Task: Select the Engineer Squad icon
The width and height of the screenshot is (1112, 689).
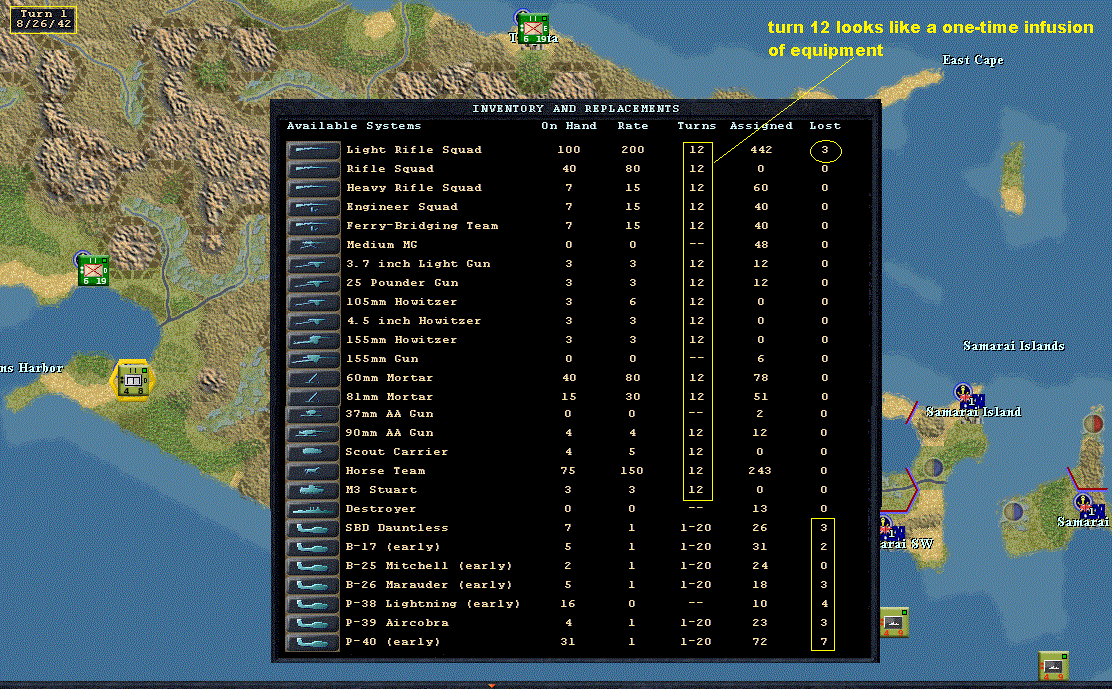Action: tap(313, 208)
